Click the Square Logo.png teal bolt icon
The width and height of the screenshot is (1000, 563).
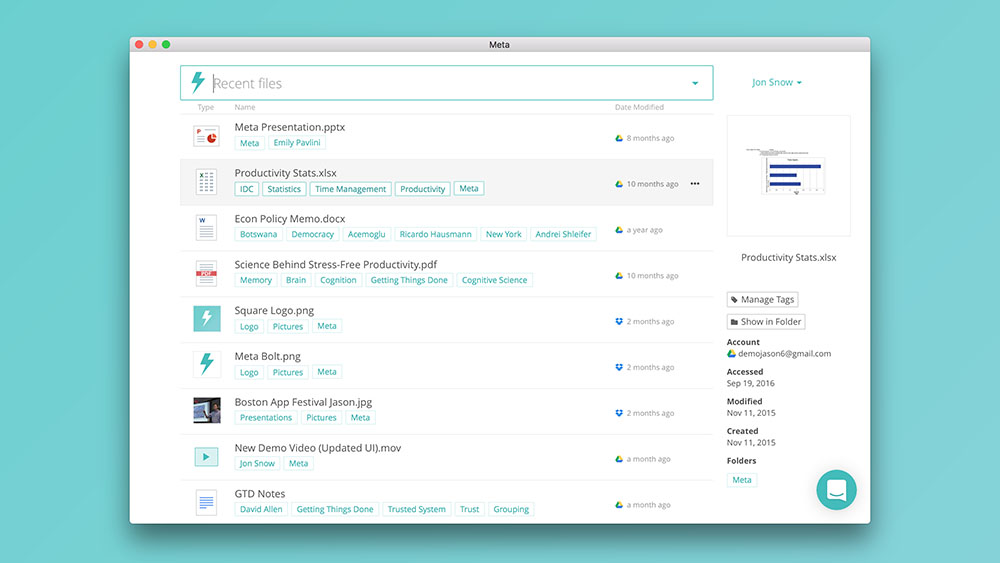[206, 319]
